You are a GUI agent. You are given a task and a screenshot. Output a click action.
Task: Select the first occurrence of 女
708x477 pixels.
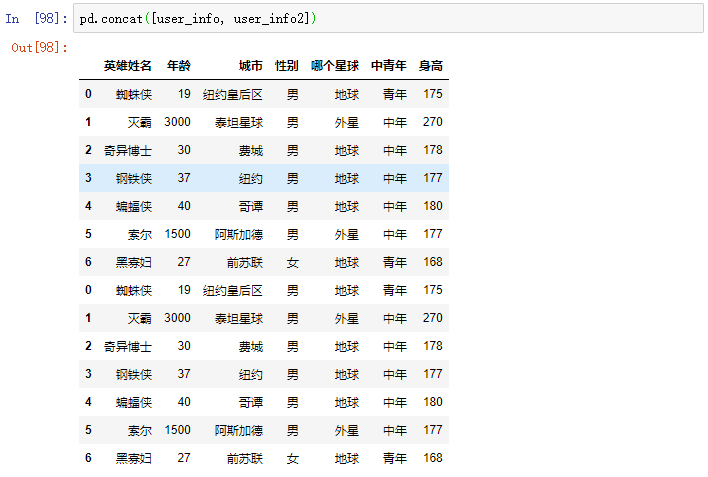293,262
